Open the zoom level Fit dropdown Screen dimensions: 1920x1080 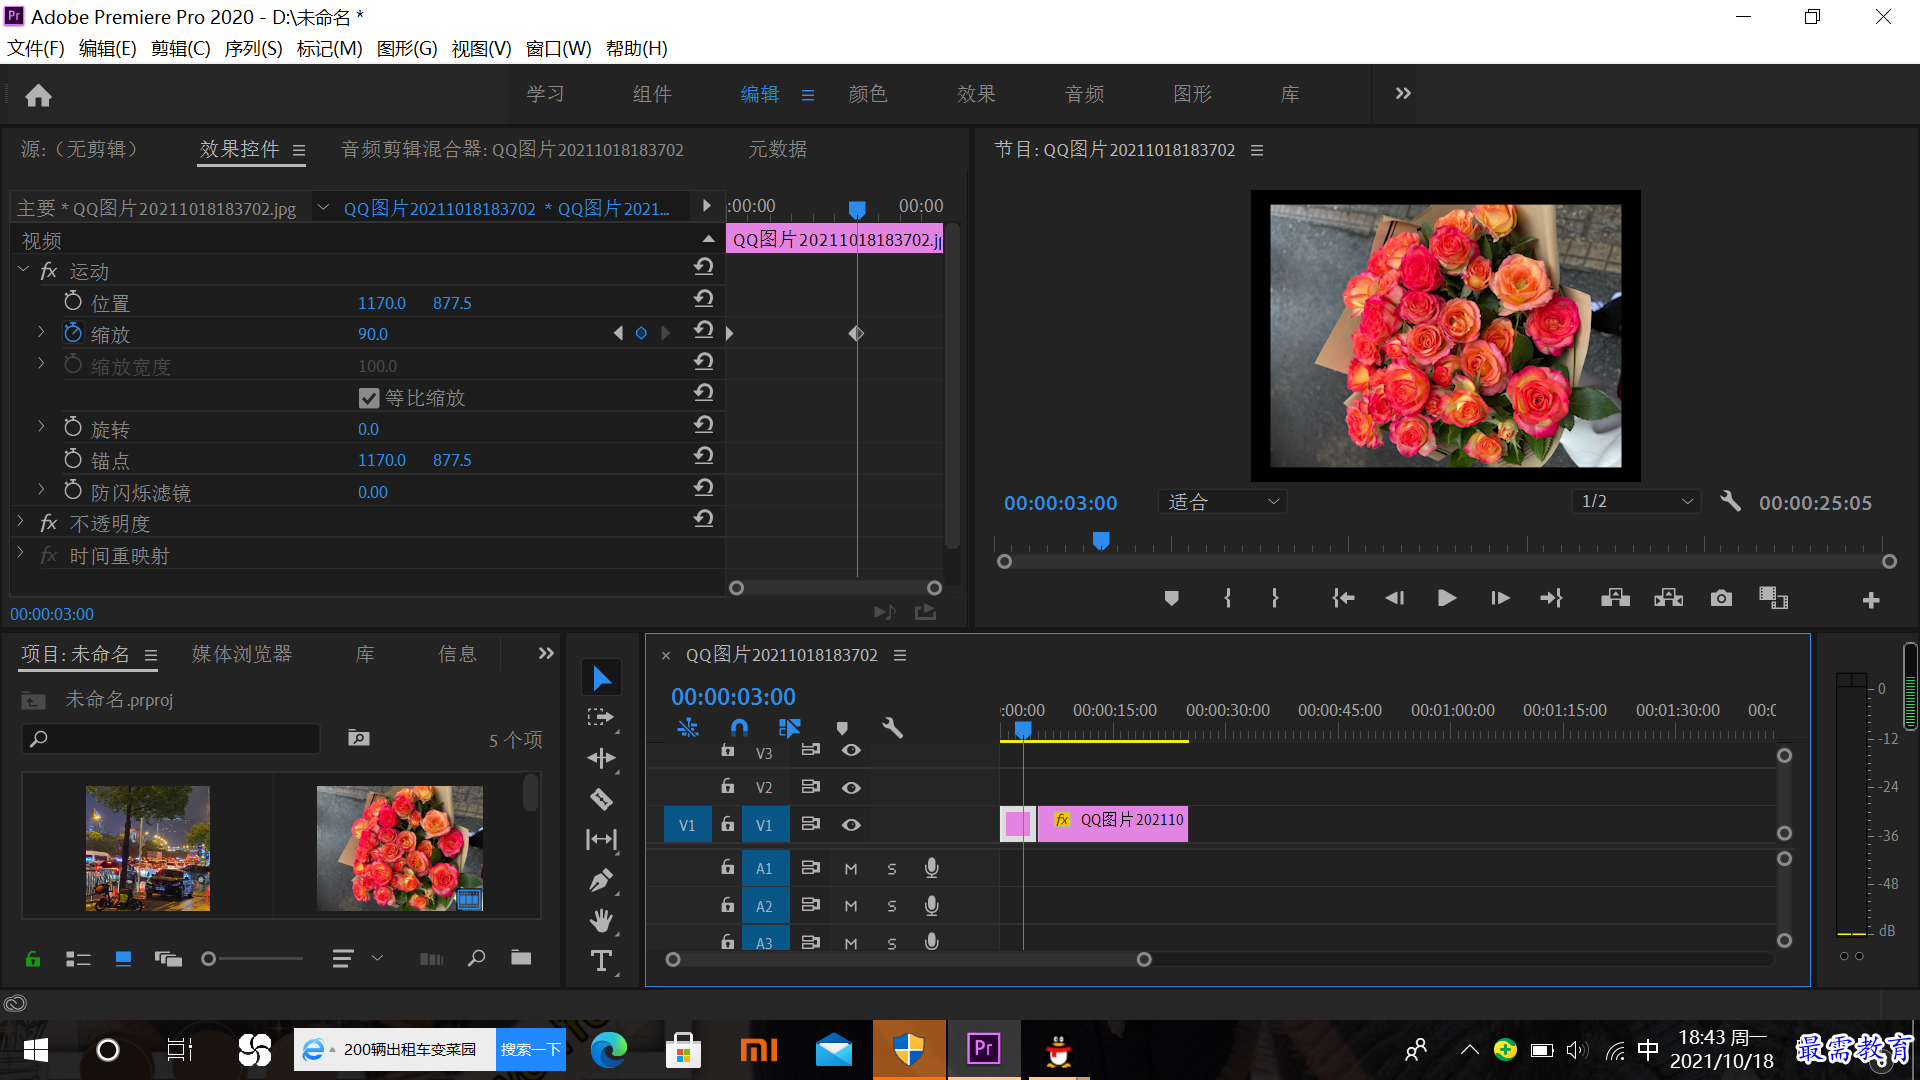click(1222, 502)
